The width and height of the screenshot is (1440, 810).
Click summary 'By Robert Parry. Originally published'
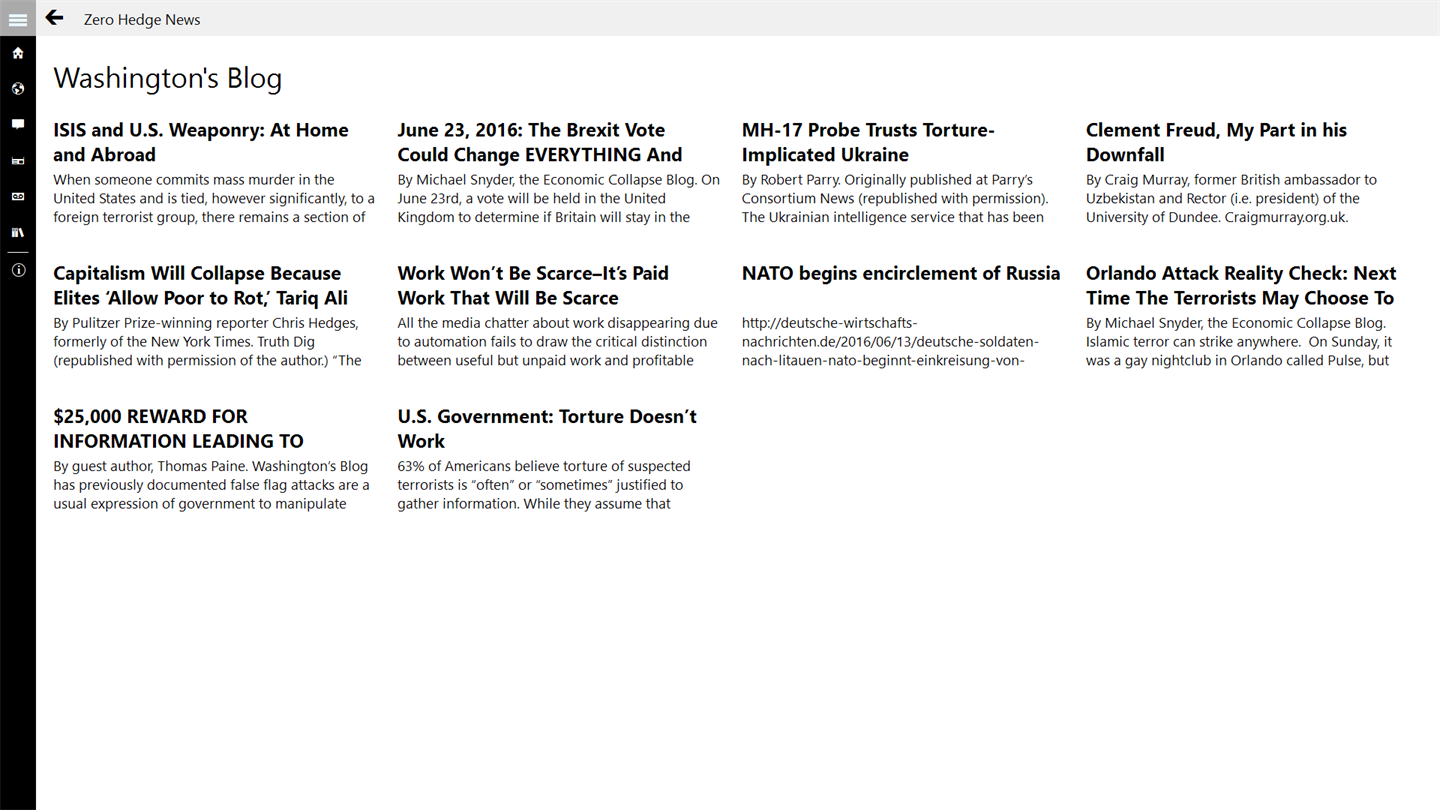click(895, 199)
